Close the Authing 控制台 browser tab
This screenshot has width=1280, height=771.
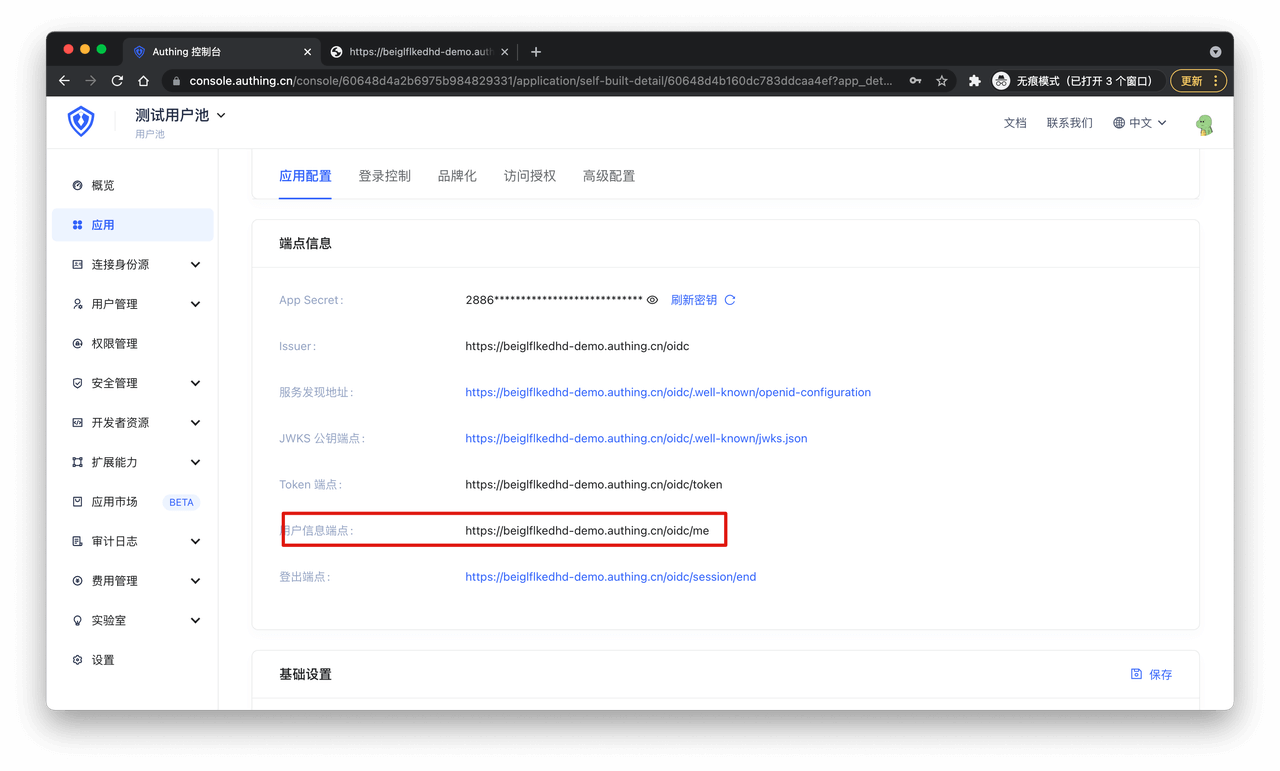tap(307, 52)
